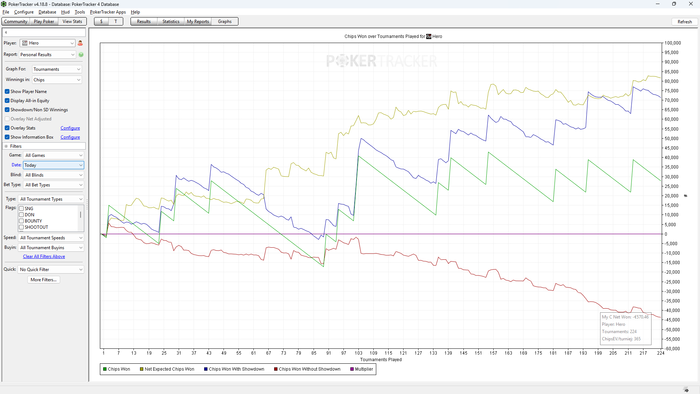Click the green Chips Won legend swatch

pyautogui.click(x=105, y=369)
